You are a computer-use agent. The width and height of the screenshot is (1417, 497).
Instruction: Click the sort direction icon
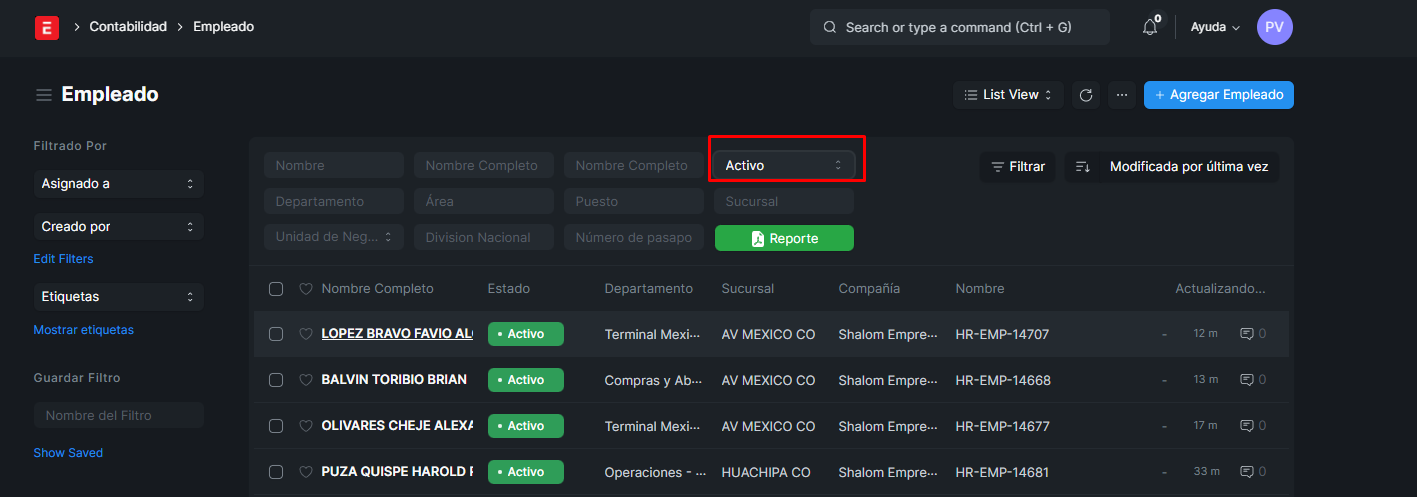1082,167
